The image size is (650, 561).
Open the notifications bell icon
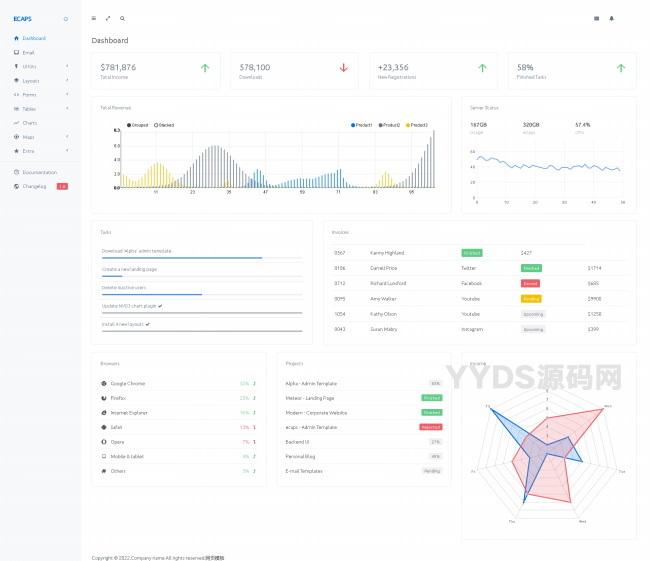(x=612, y=18)
